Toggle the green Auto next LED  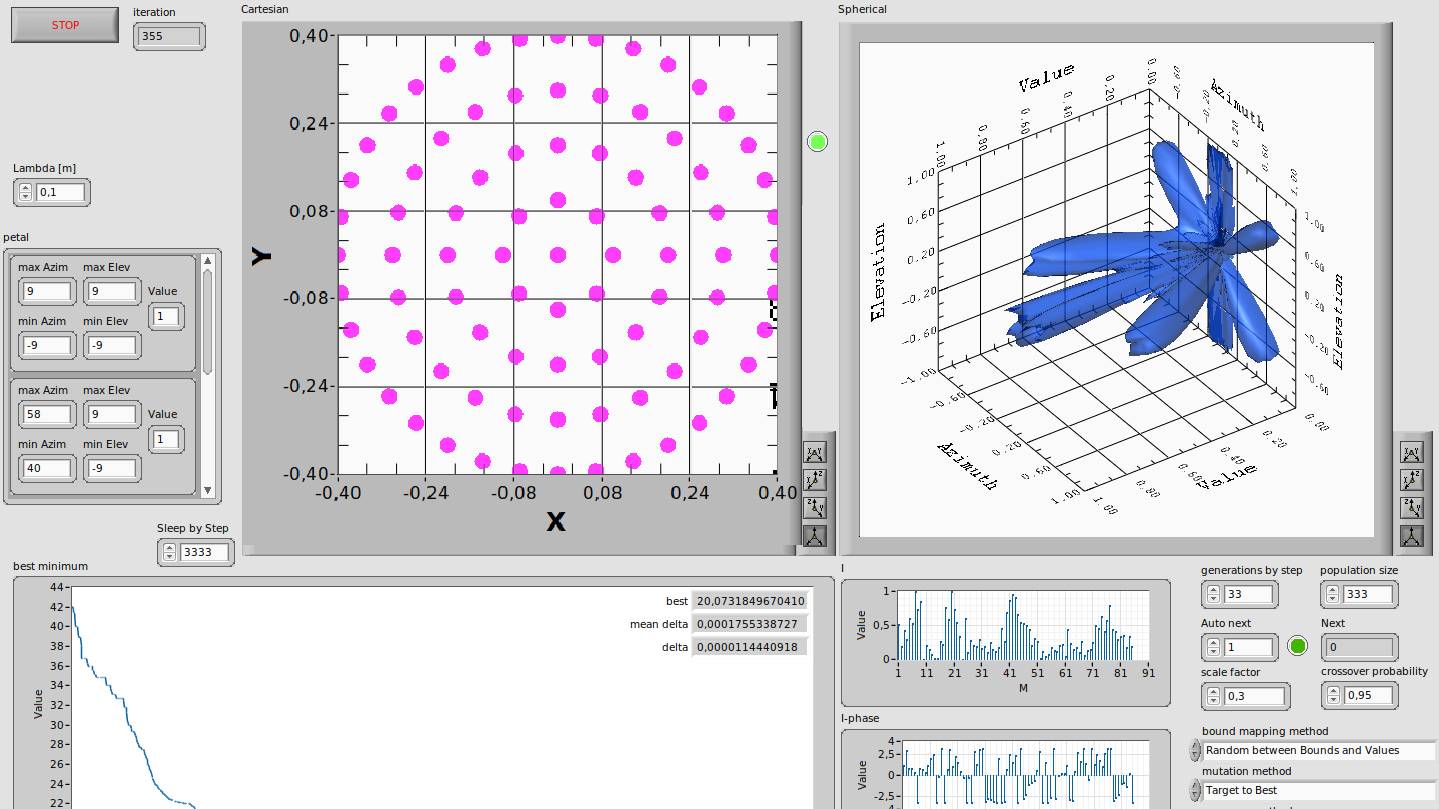pos(1298,646)
